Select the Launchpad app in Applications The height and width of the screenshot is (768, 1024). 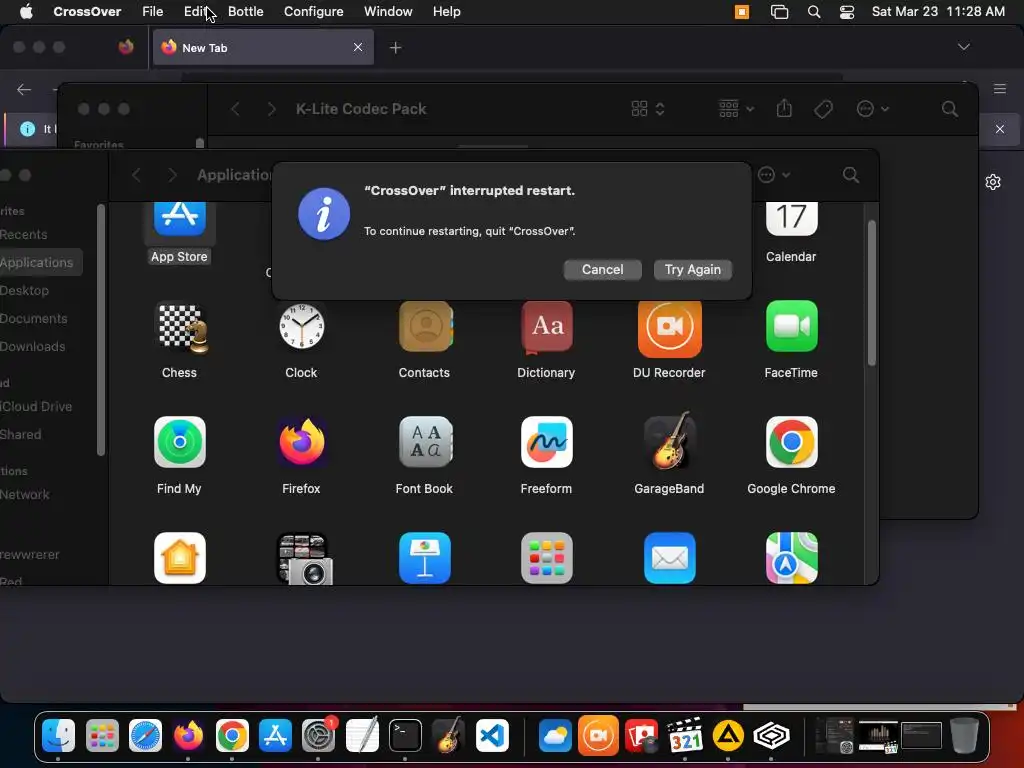547,558
